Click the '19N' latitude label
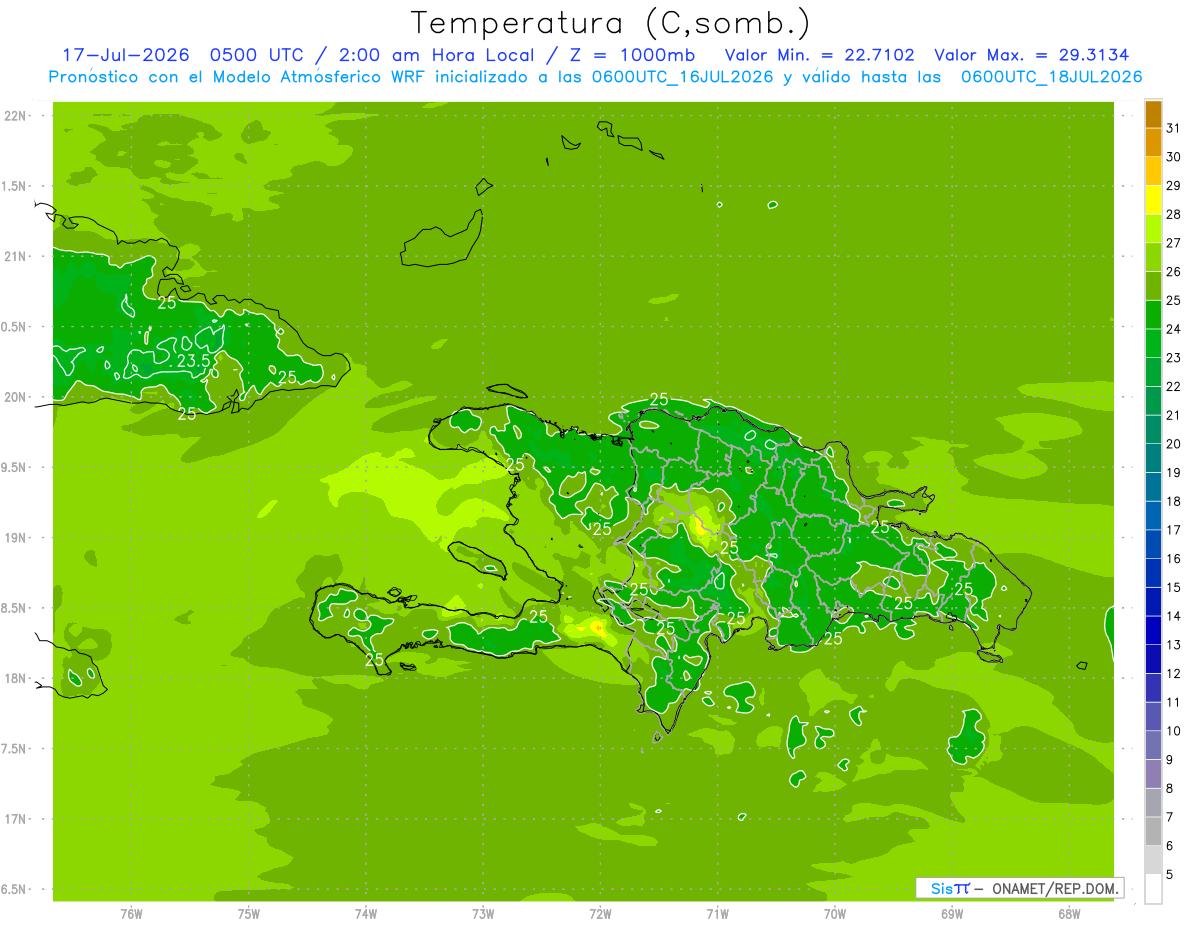Image resolution: width=1200 pixels, height=927 pixels. click(x=15, y=538)
